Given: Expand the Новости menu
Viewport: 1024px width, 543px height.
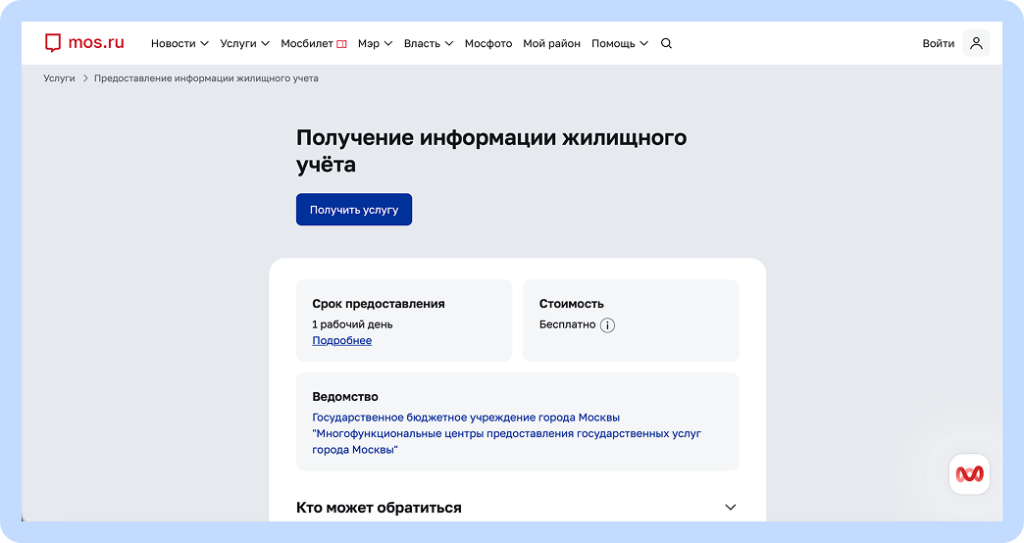Looking at the screenshot, I should point(180,43).
